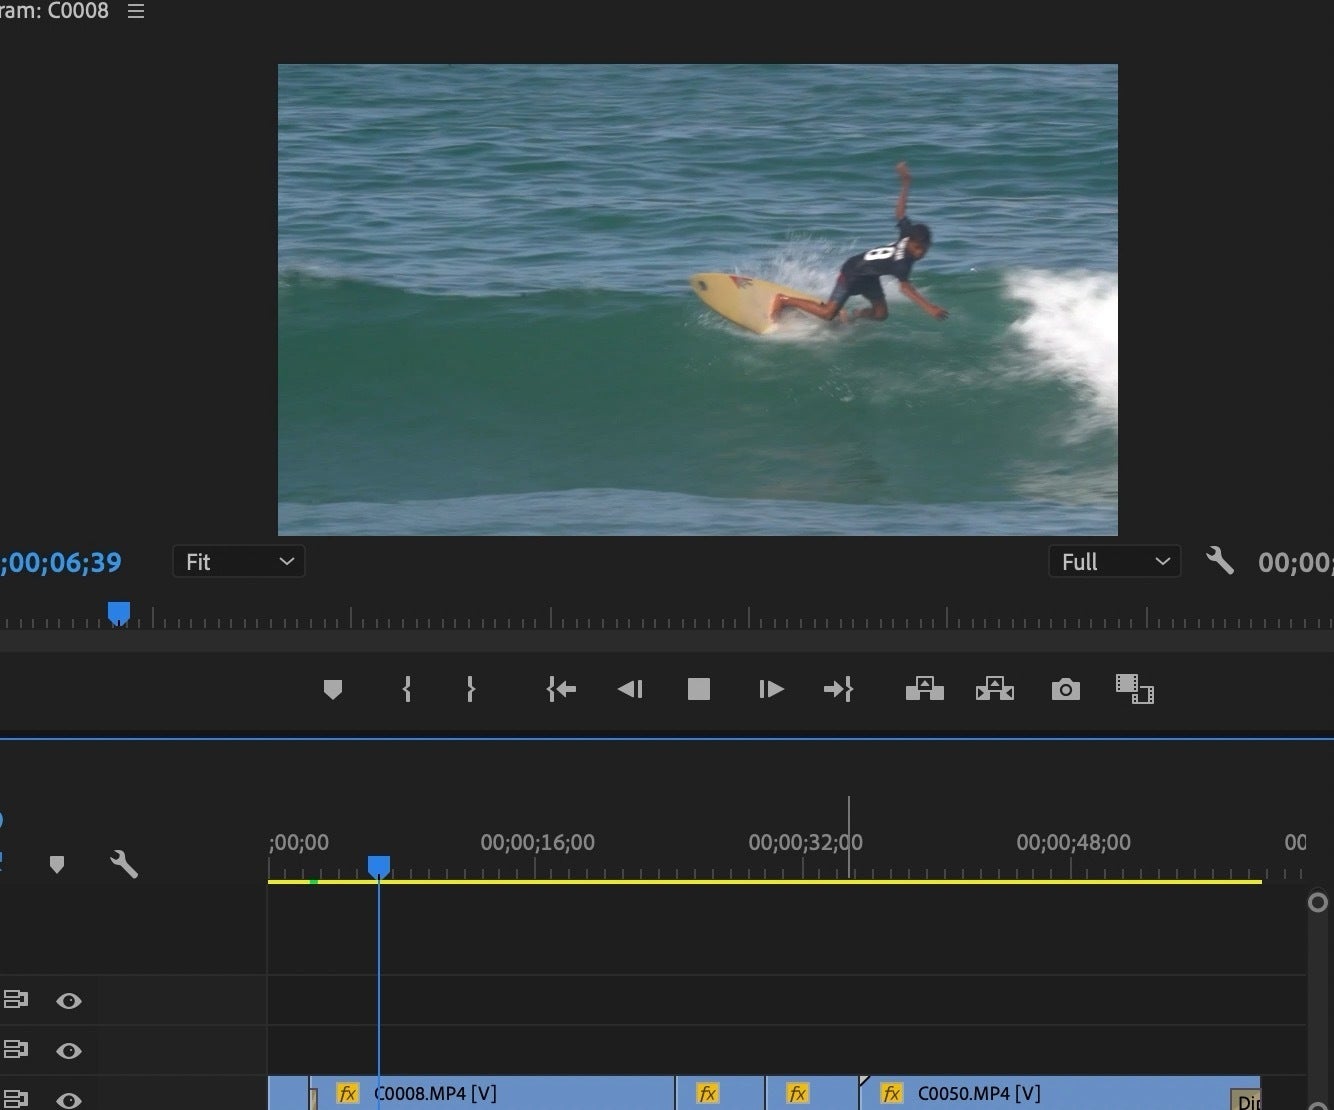This screenshot has width=1334, height=1110.
Task: Toggle the middle video track's eye icon
Action: (69, 1050)
